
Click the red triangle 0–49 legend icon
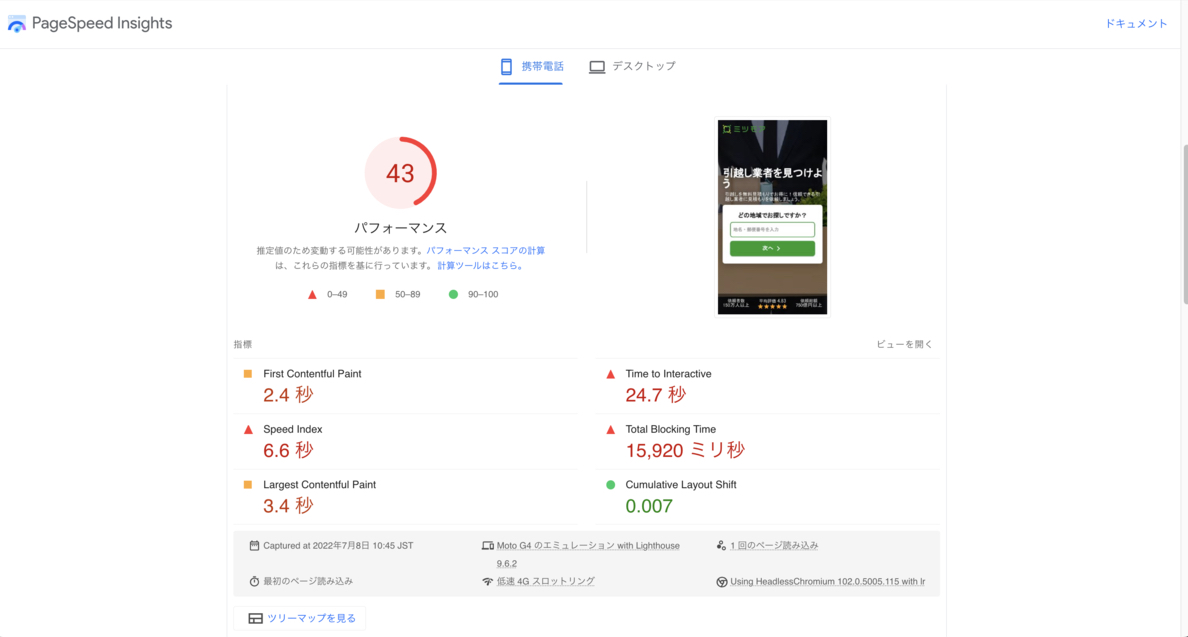pyautogui.click(x=312, y=295)
